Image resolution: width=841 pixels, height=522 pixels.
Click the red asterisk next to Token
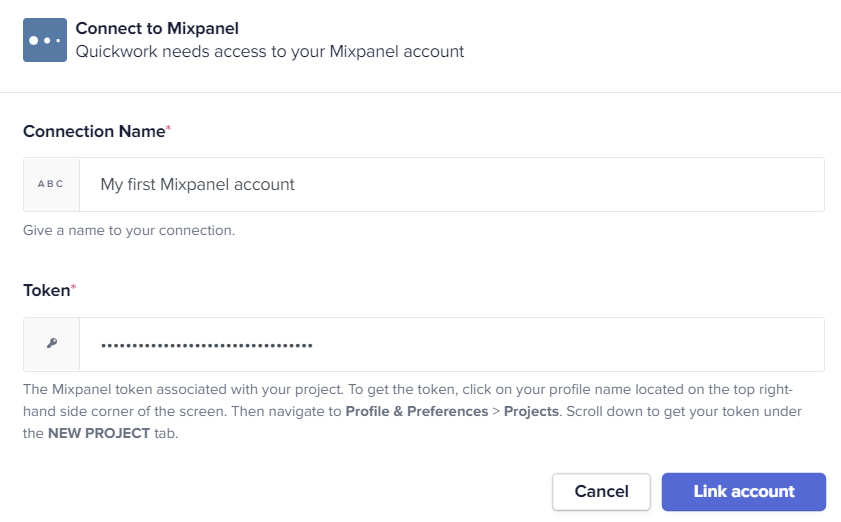73,287
